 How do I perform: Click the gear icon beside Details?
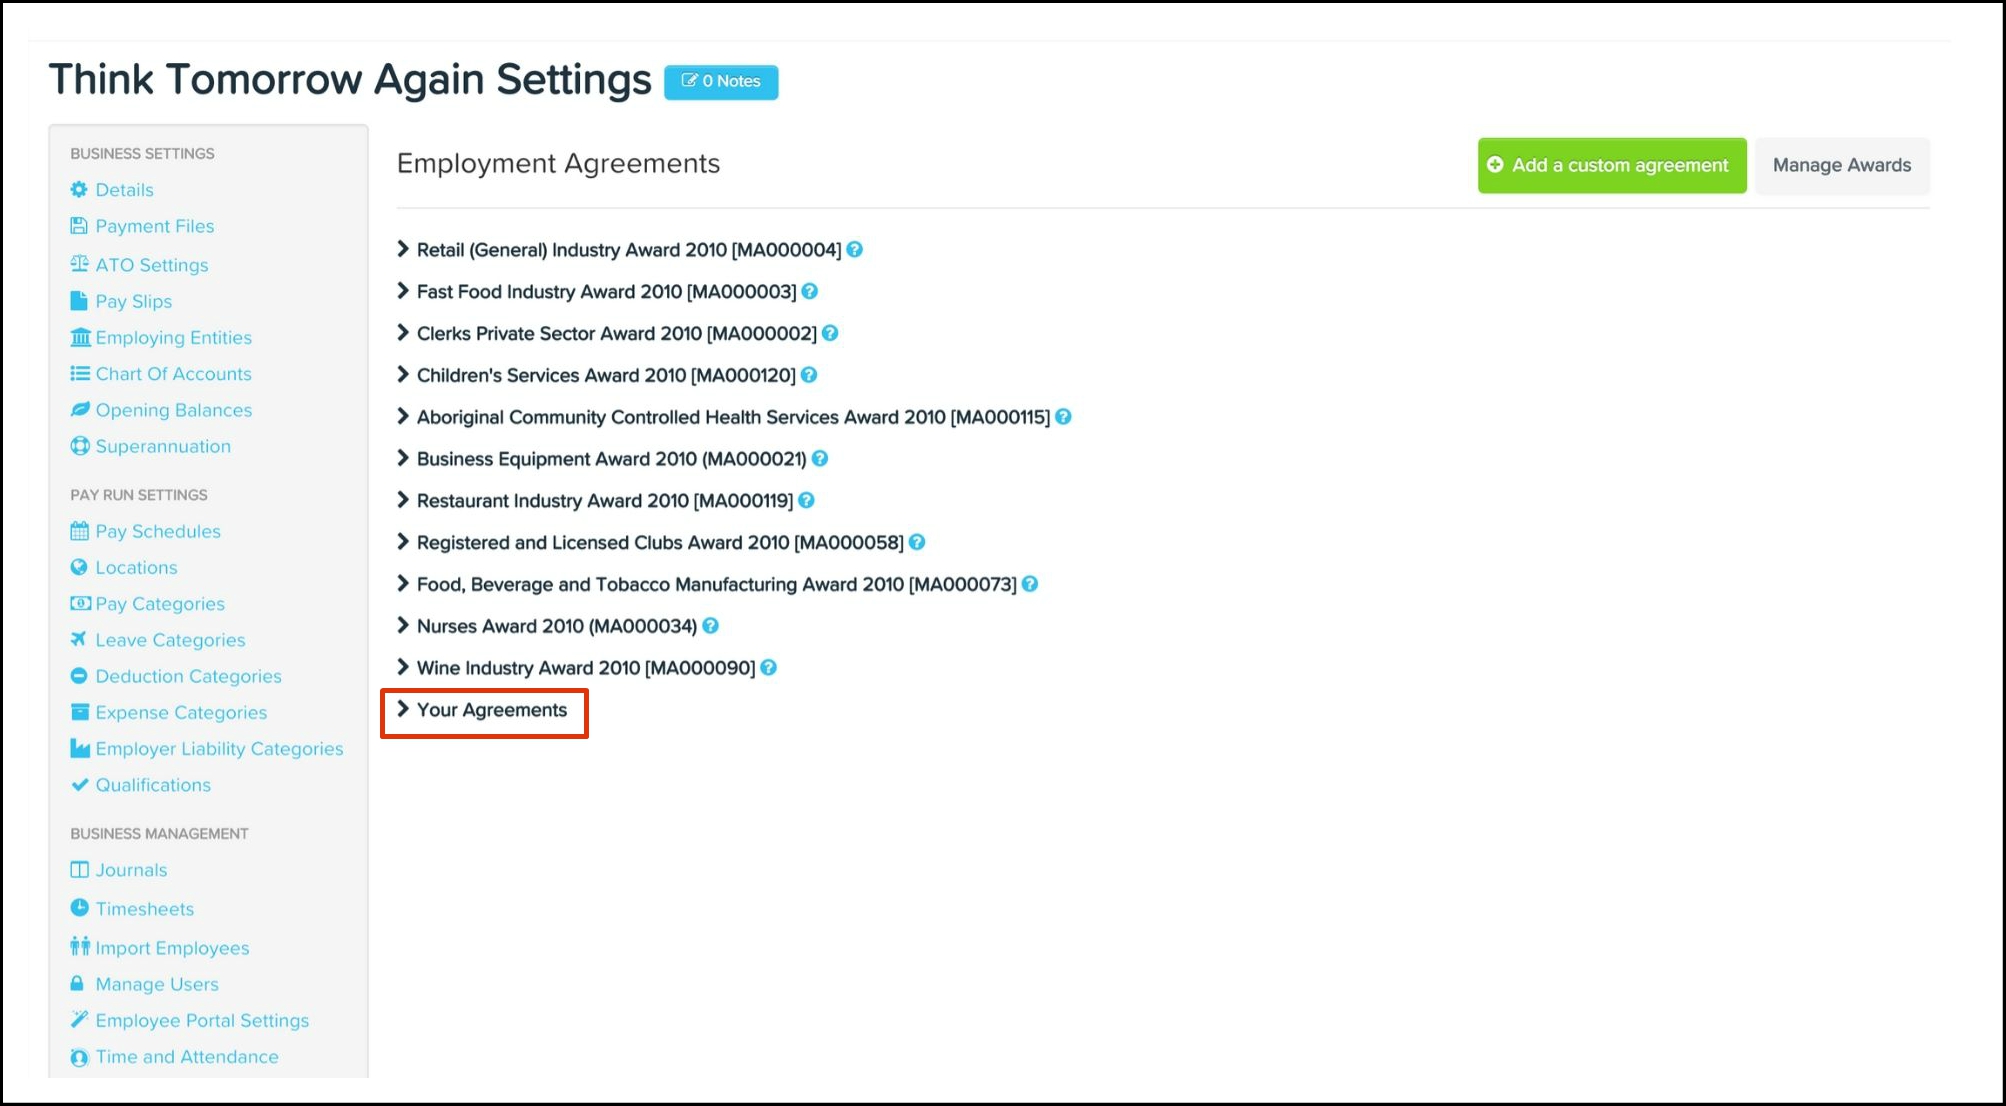(x=79, y=189)
